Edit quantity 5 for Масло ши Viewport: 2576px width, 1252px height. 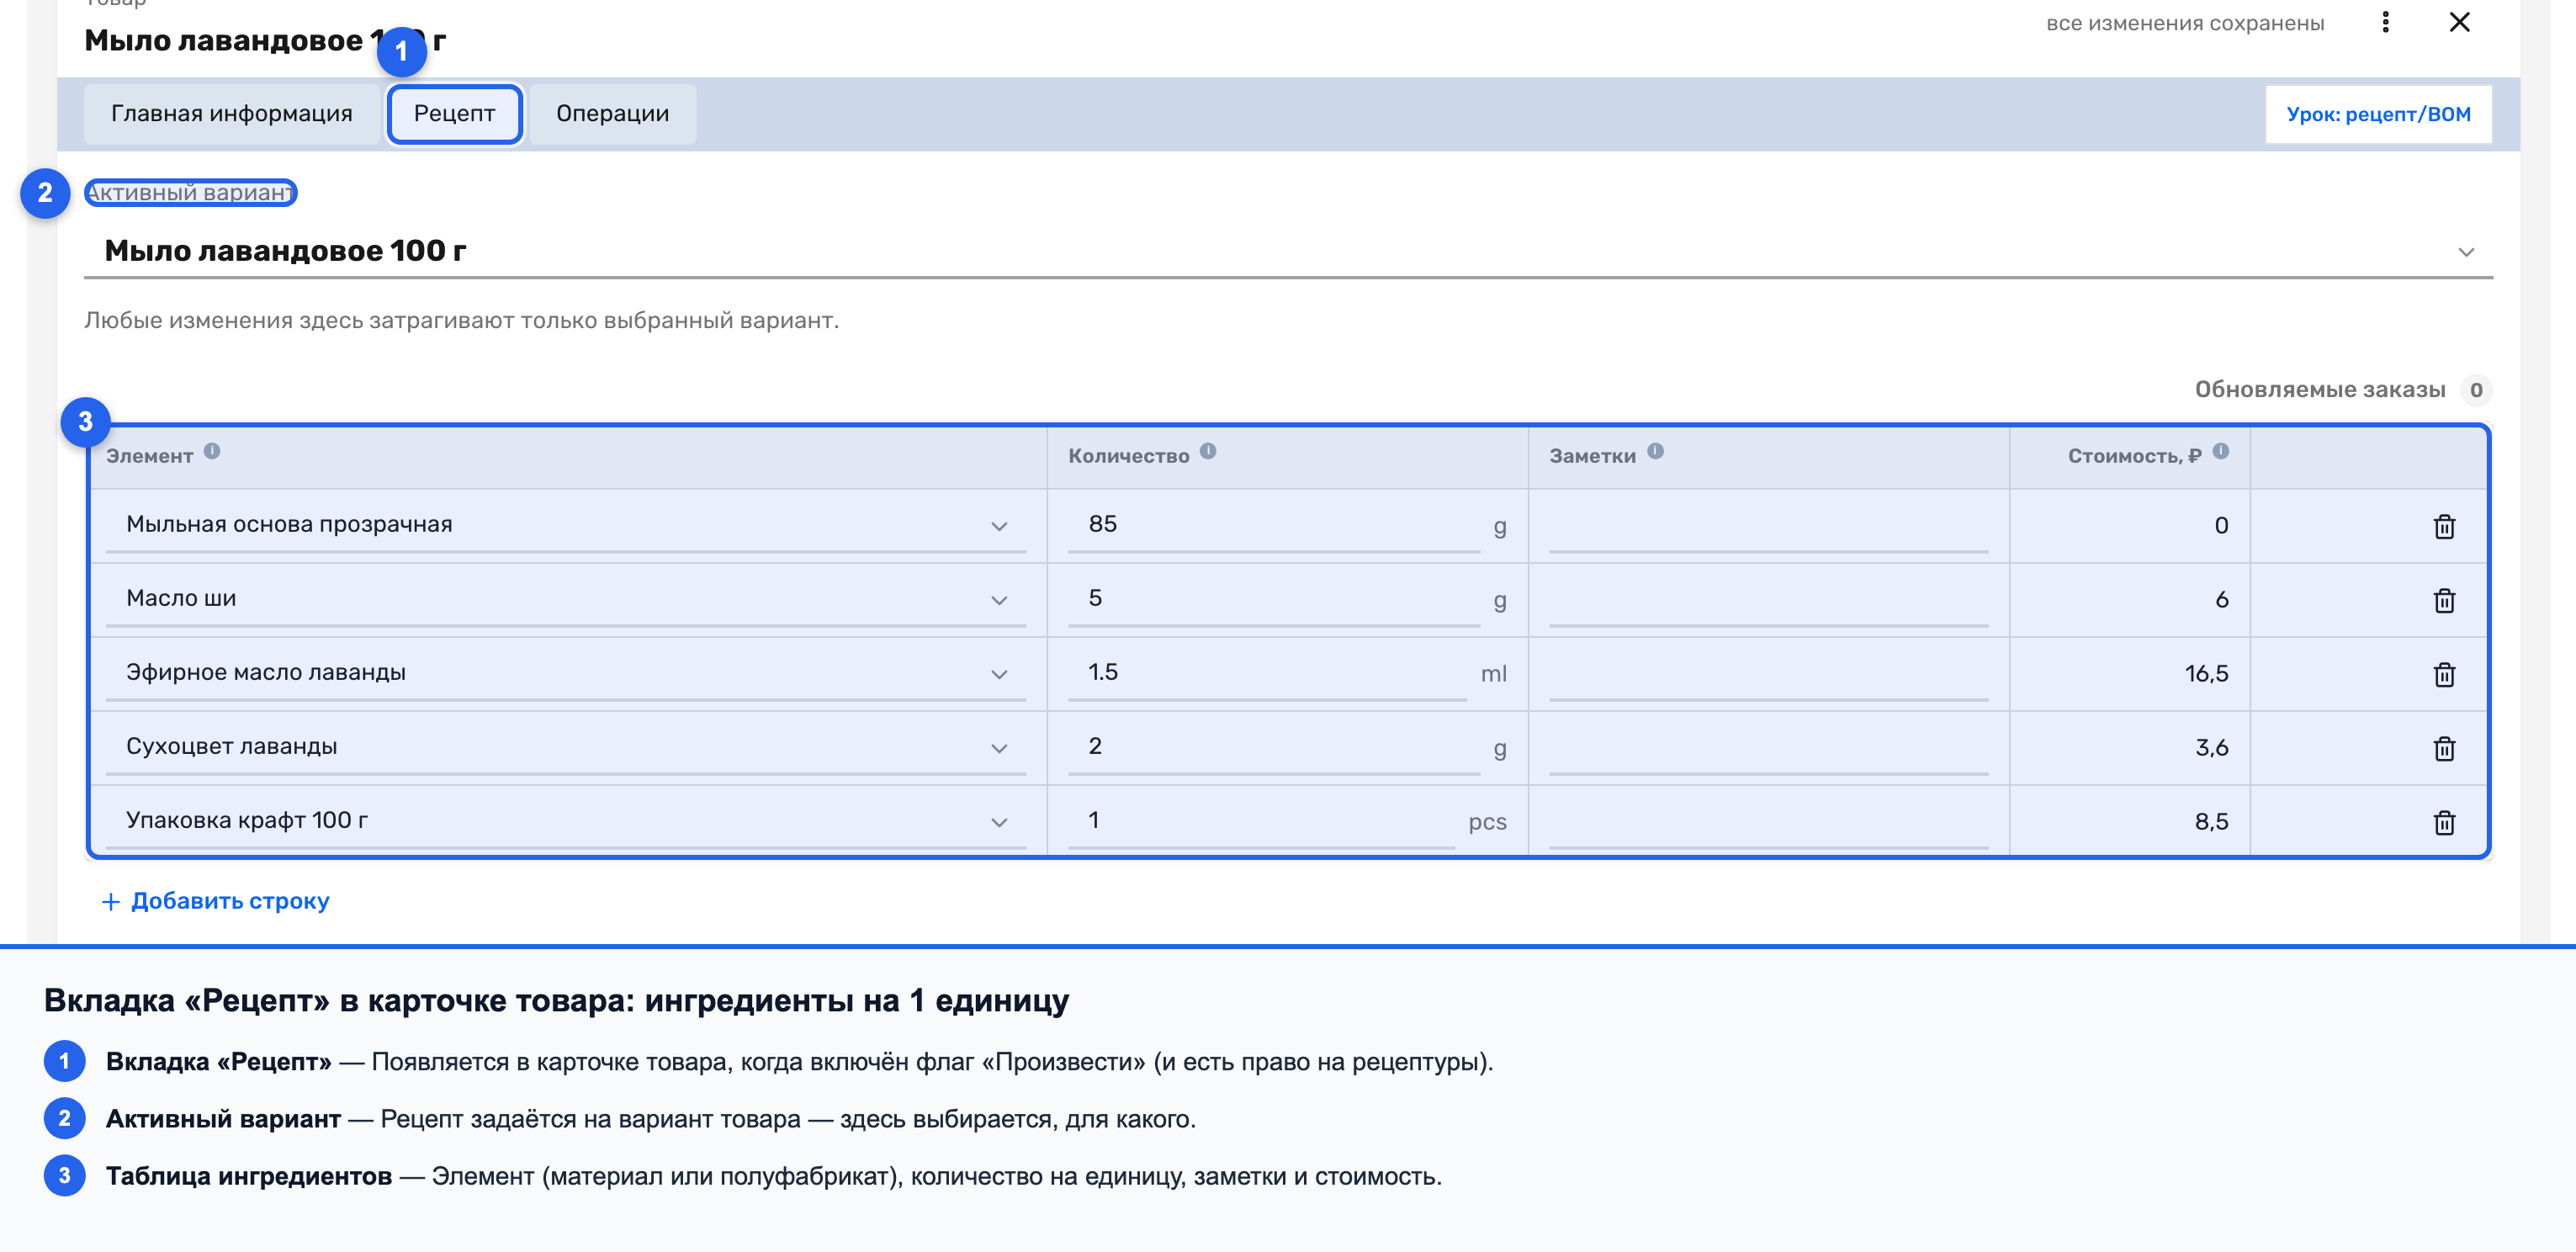[x=1272, y=599]
